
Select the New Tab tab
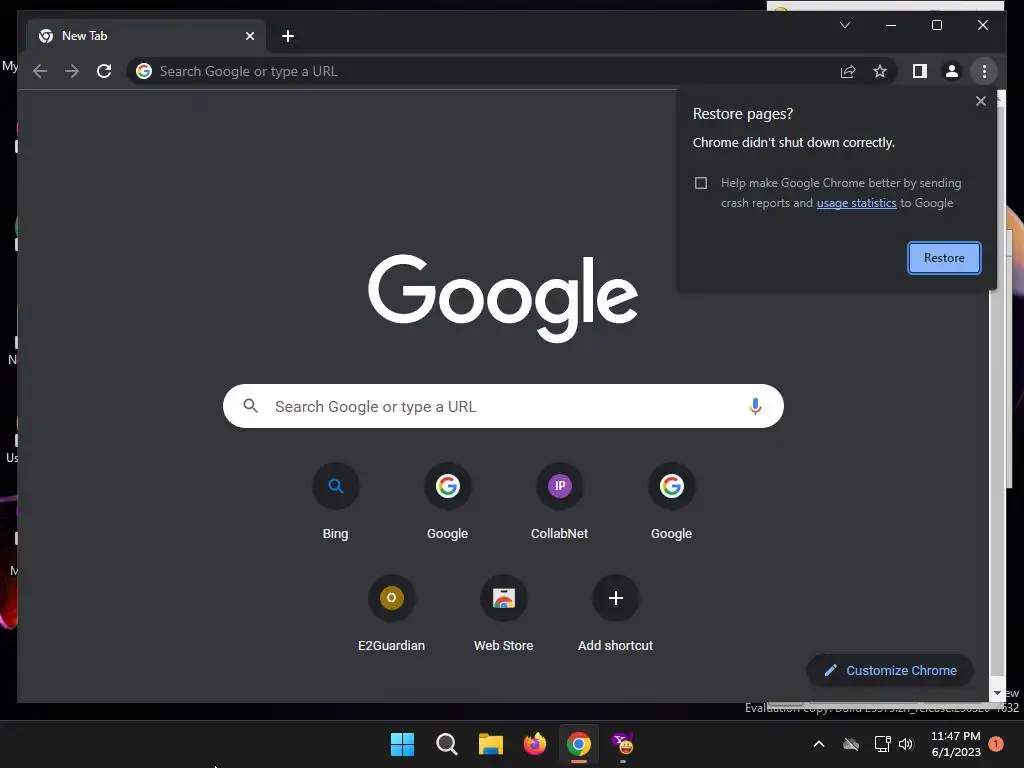pos(146,36)
